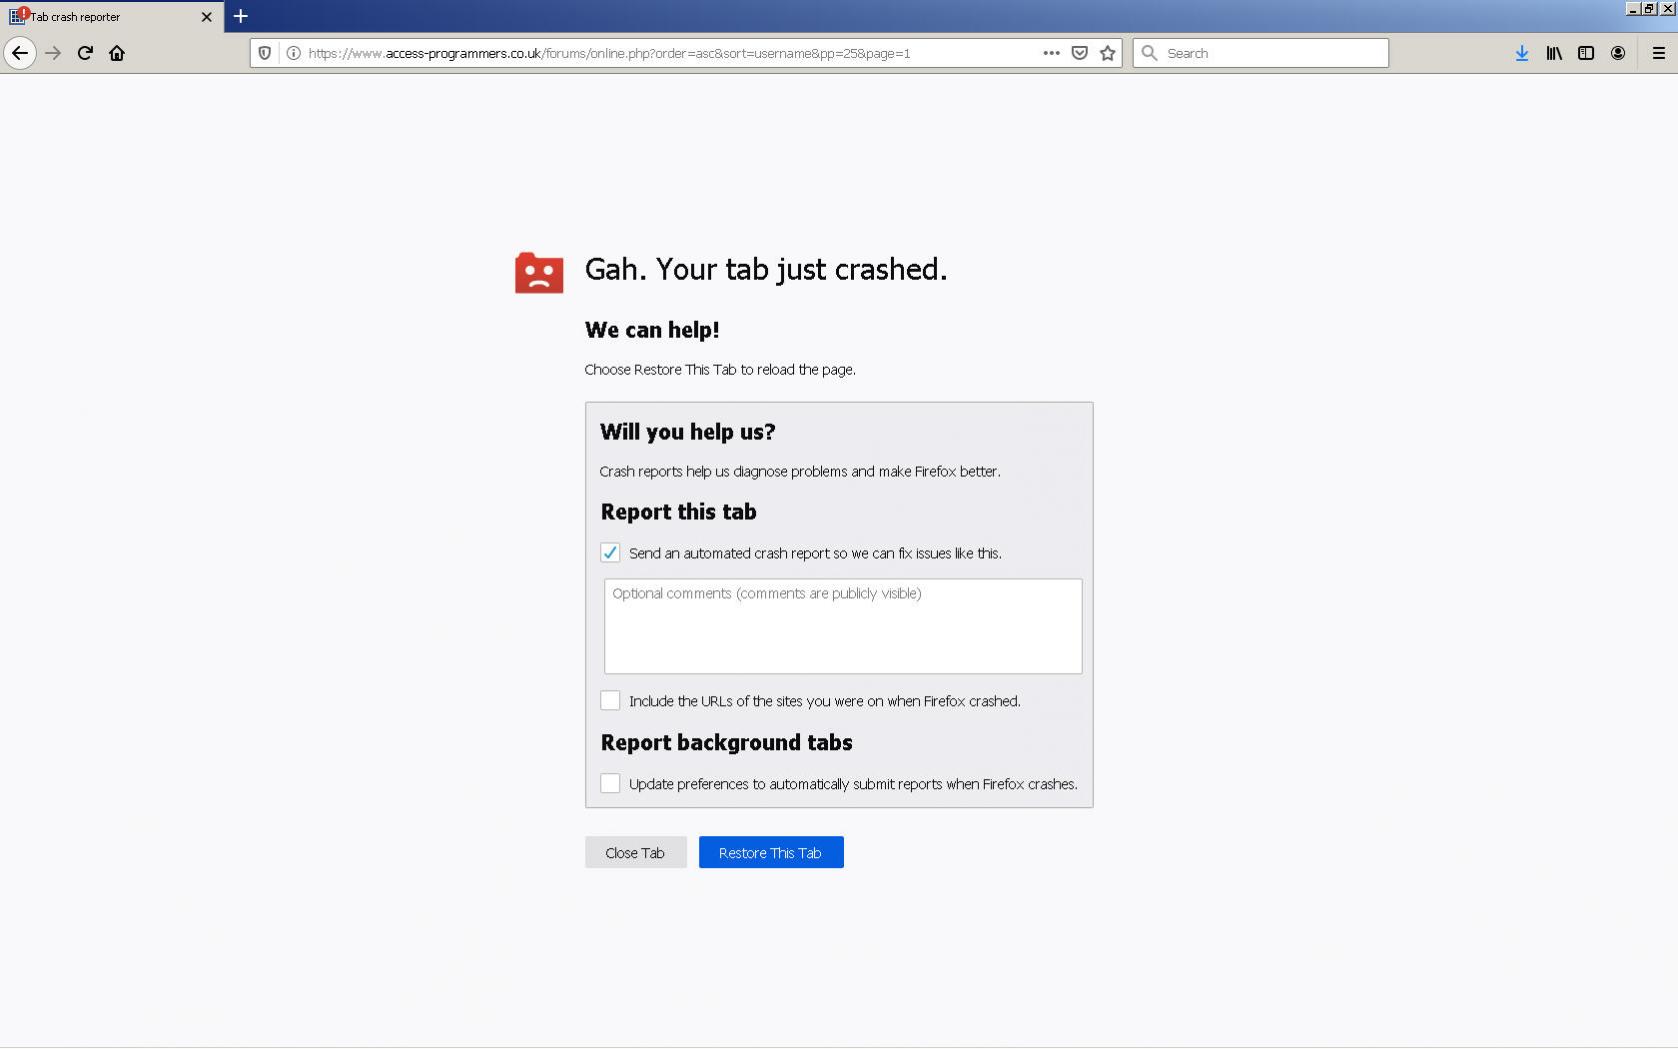Screen dimensions: 1678x1049
Task: Open page actions three-dot menu
Action: click(1051, 53)
